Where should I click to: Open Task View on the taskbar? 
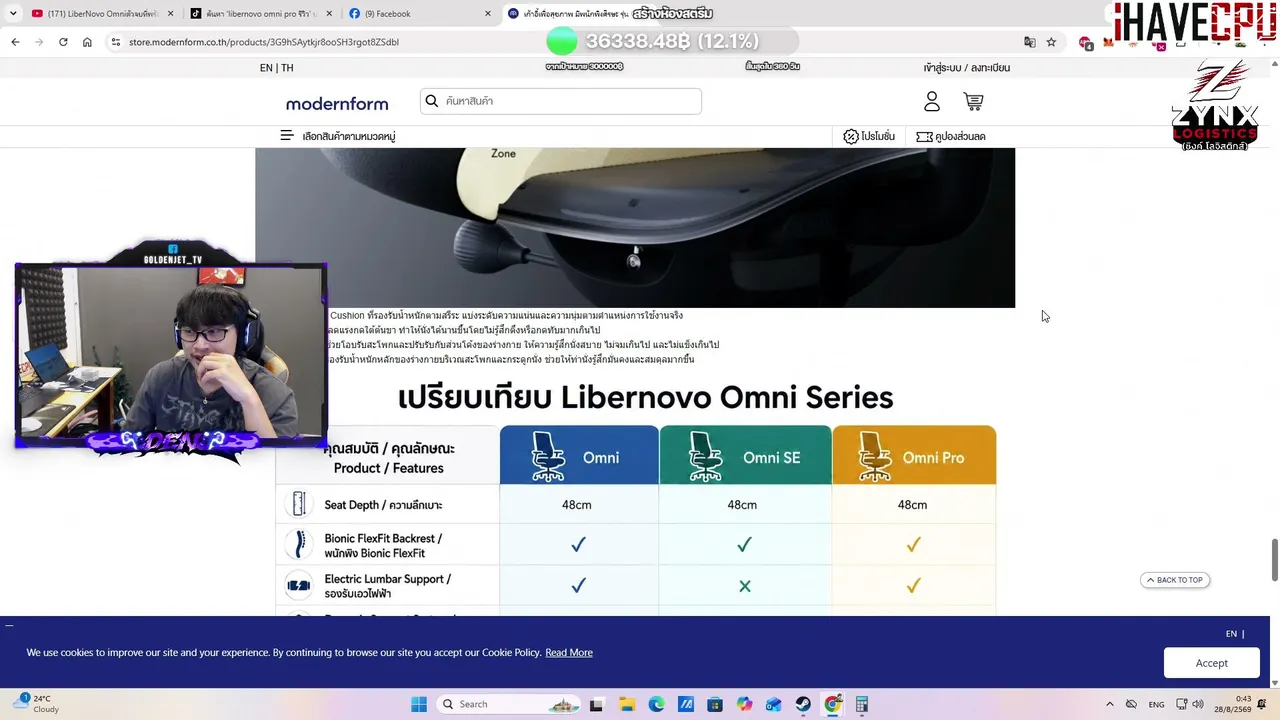pos(597,704)
